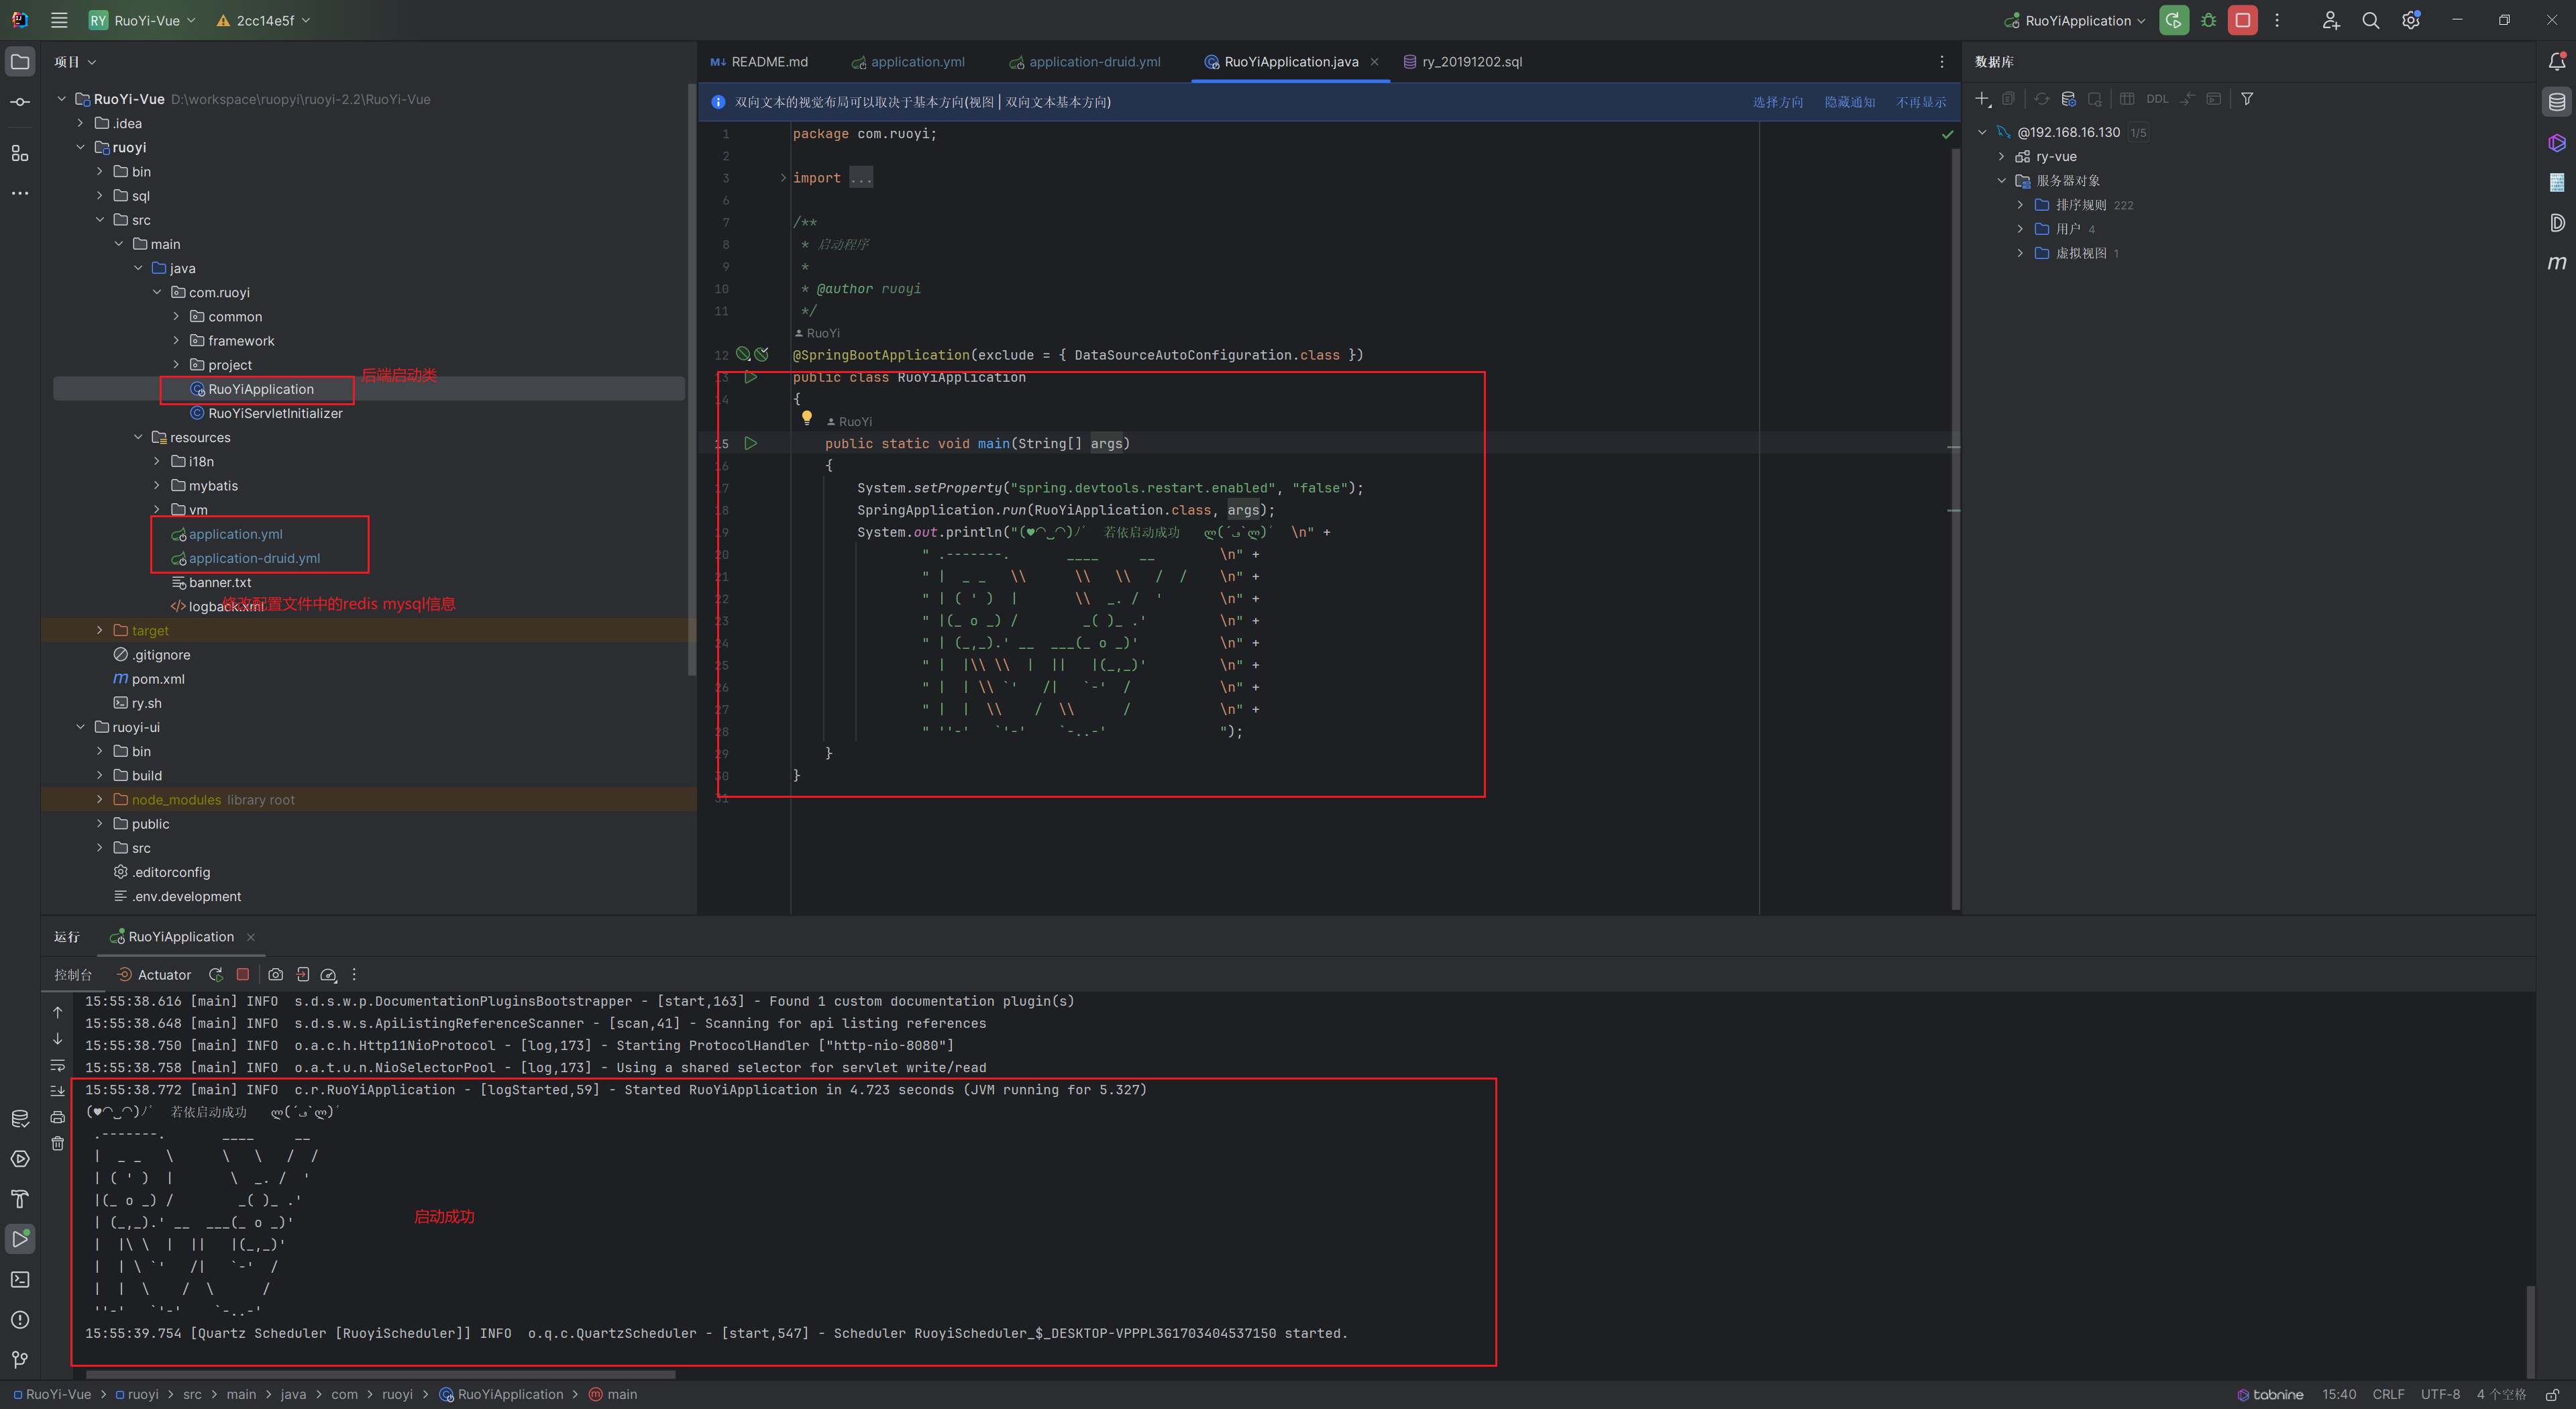Switch to application.yml editor tab
The image size is (2576, 1409).
click(908, 62)
